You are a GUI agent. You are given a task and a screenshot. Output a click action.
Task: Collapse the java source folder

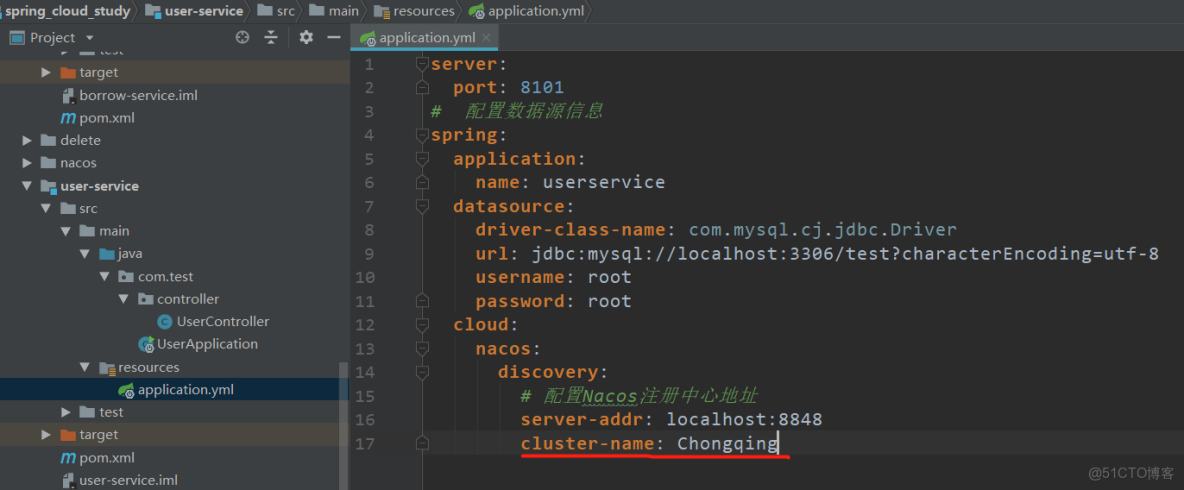tap(85, 254)
